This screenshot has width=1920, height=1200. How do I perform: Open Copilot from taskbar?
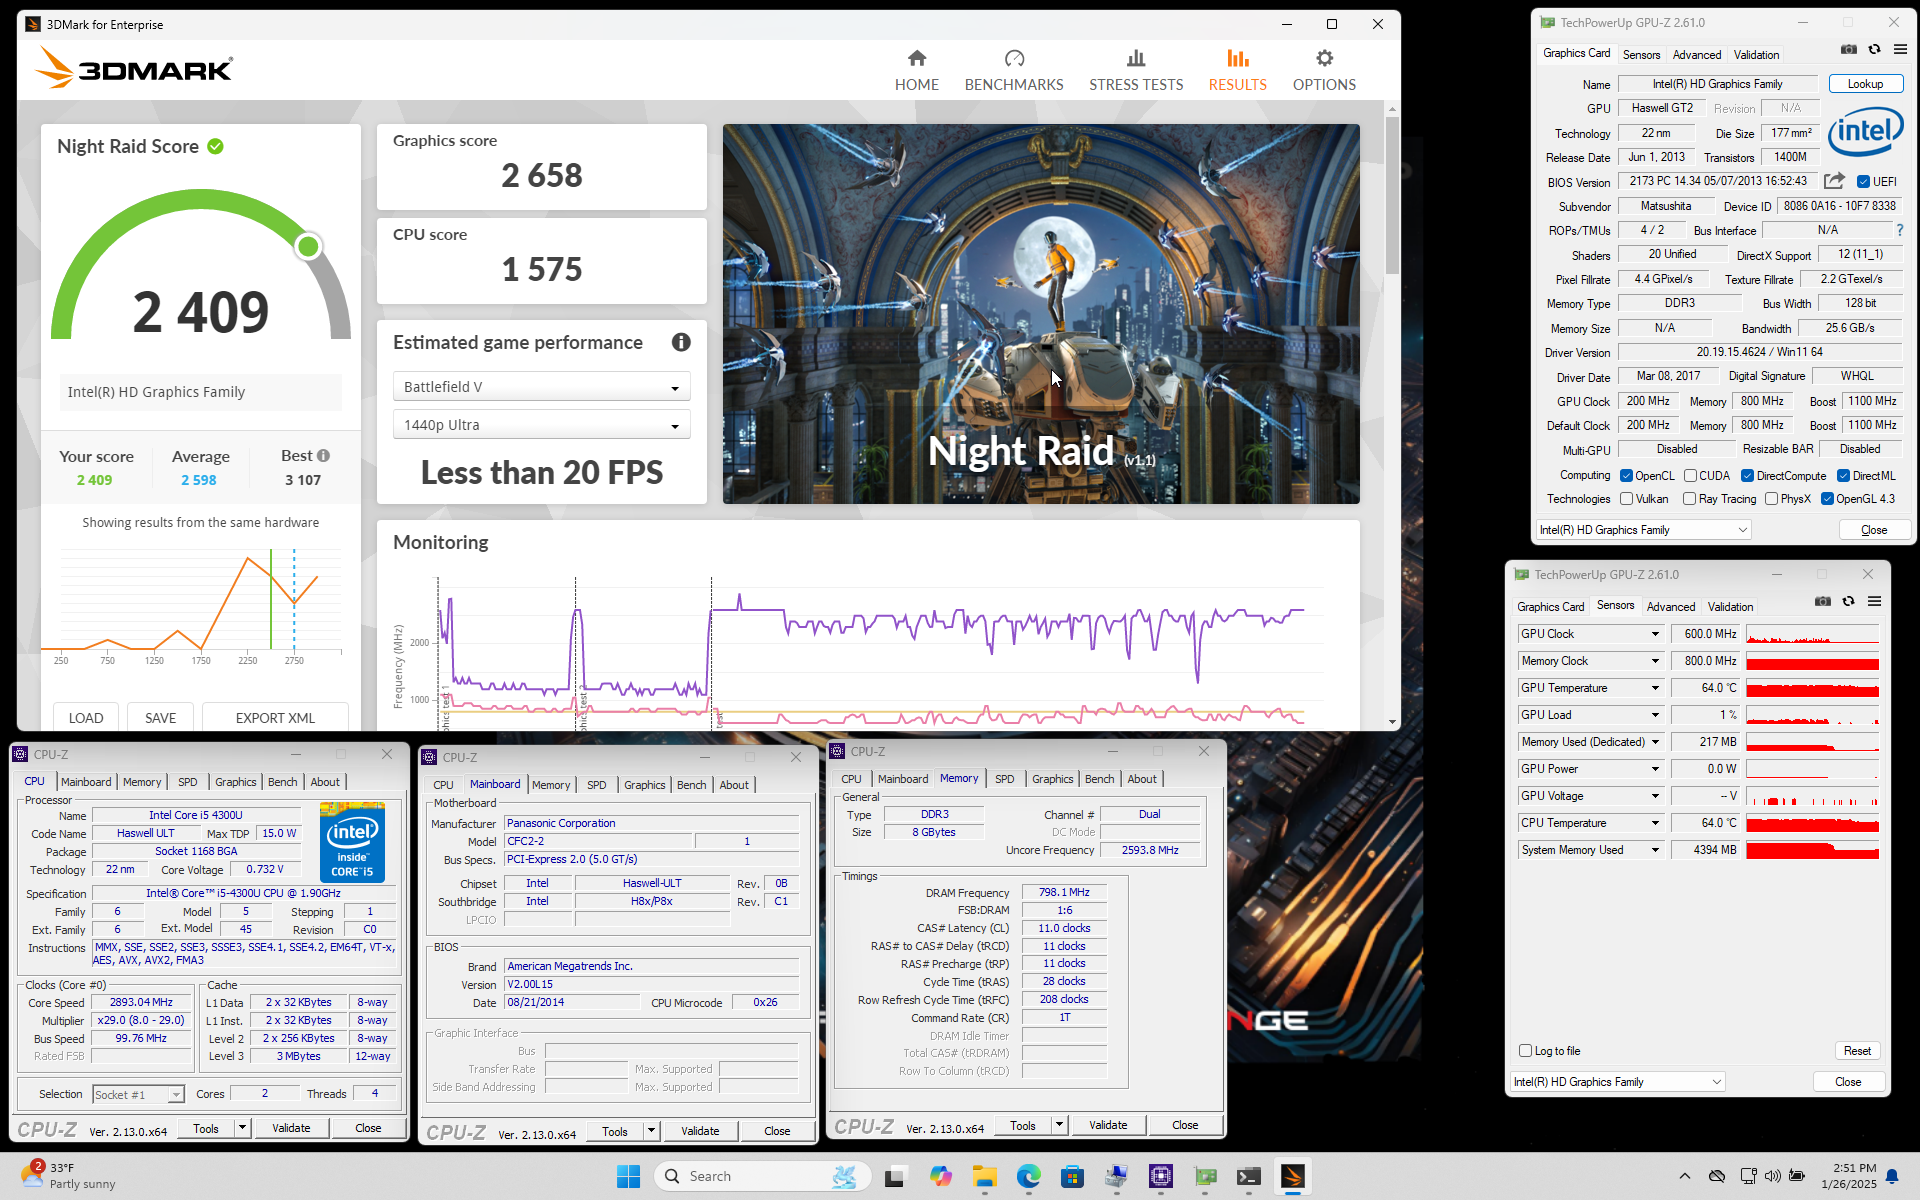[x=941, y=1176]
